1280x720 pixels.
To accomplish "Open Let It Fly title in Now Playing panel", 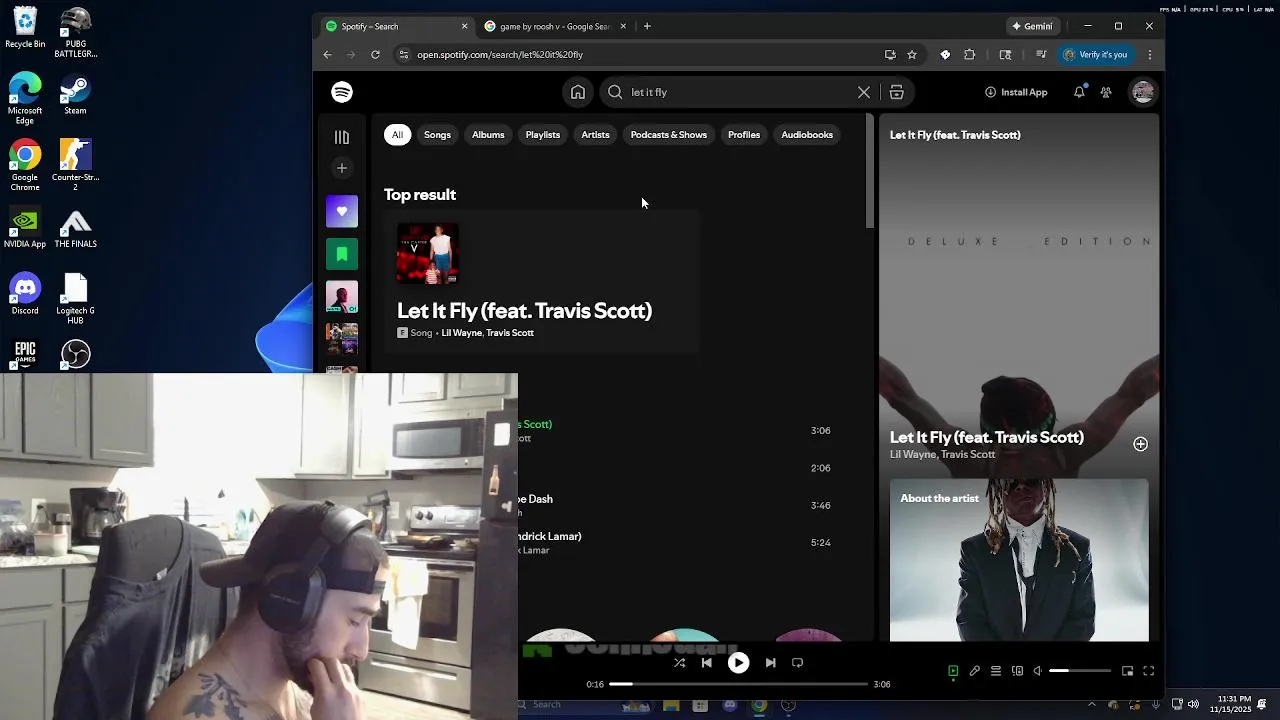I will [x=986, y=437].
